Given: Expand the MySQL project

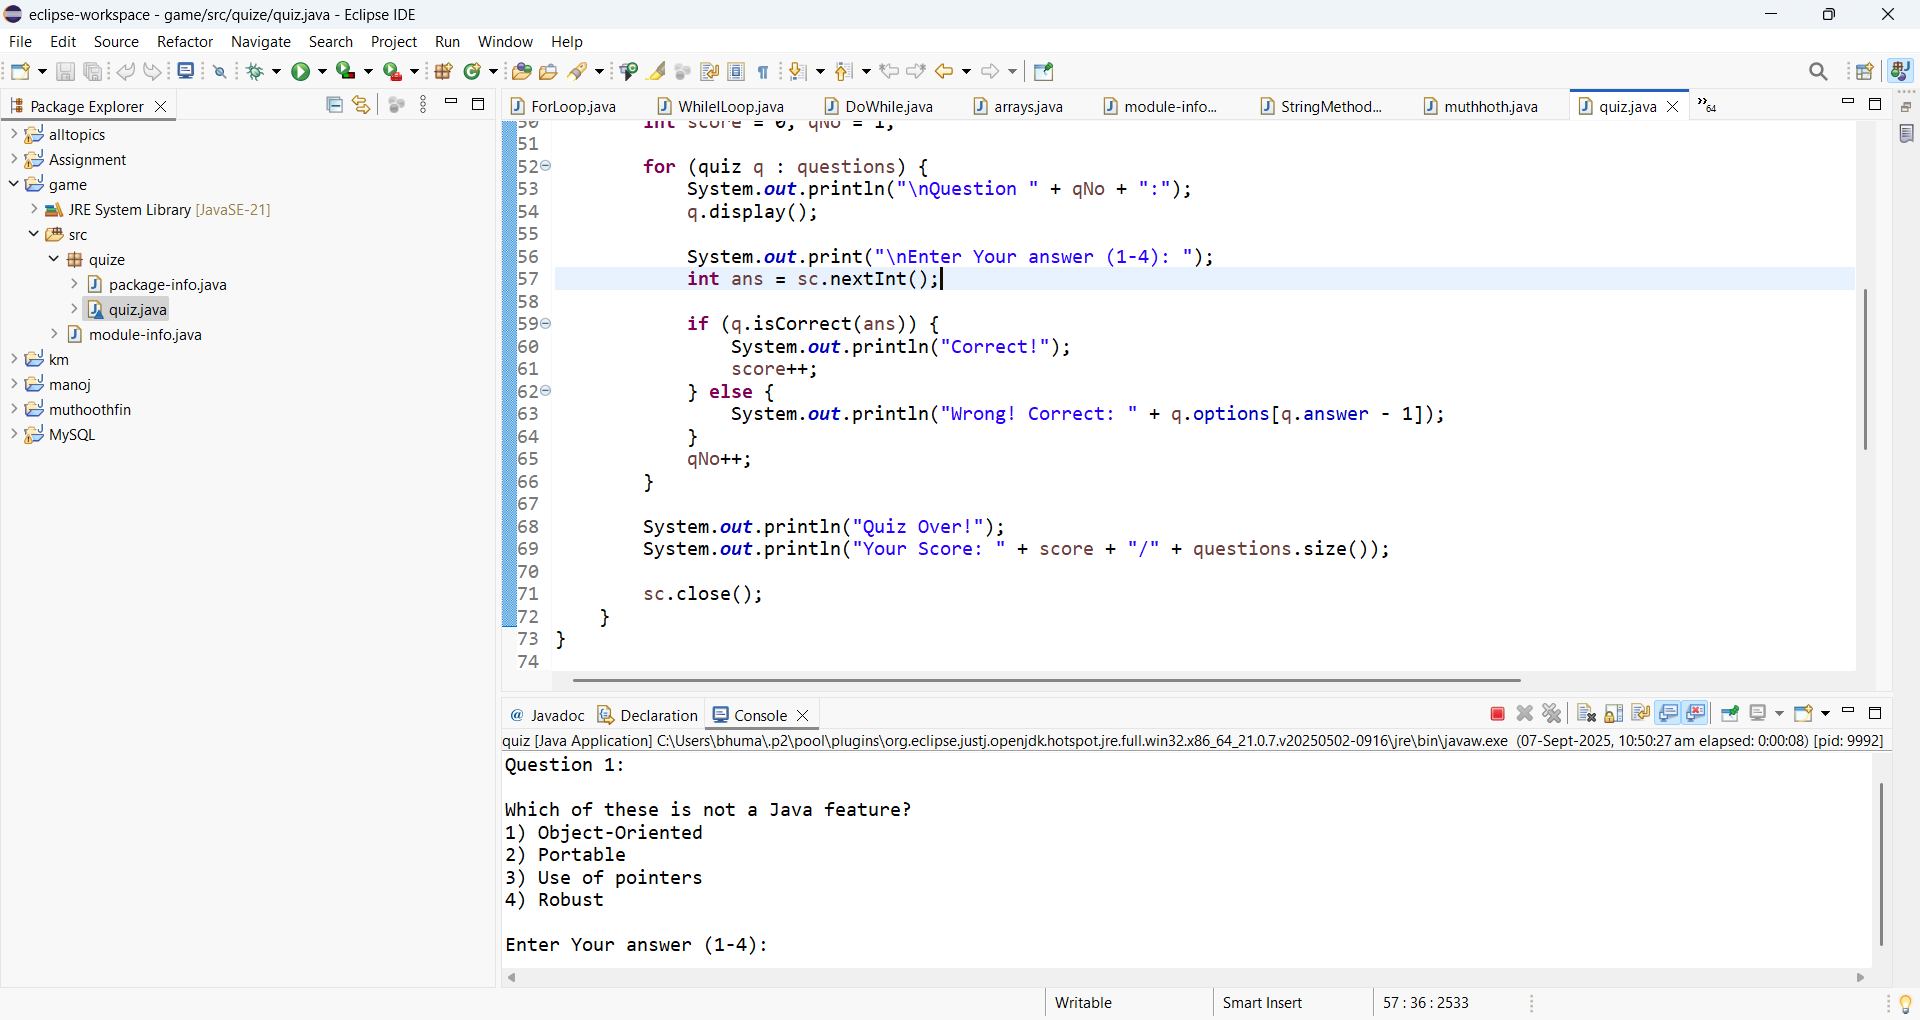Looking at the screenshot, I should 13,434.
